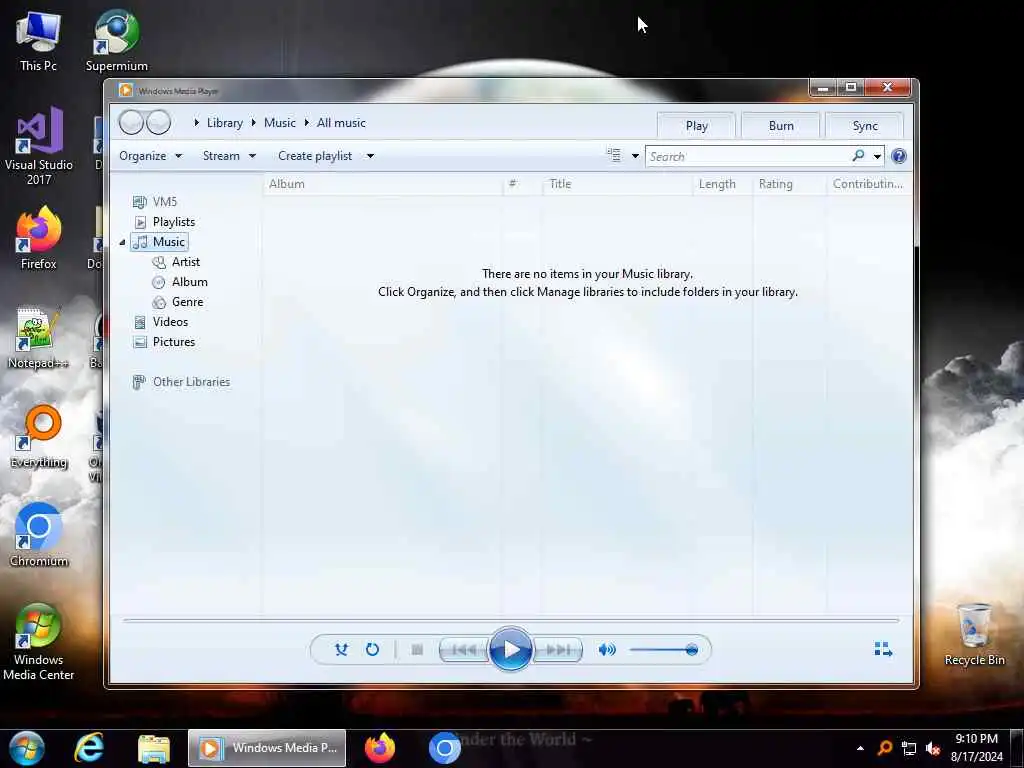Screen dimensions: 1024x768
Task: Select VM5 in the navigation pane
Action: 155,202
